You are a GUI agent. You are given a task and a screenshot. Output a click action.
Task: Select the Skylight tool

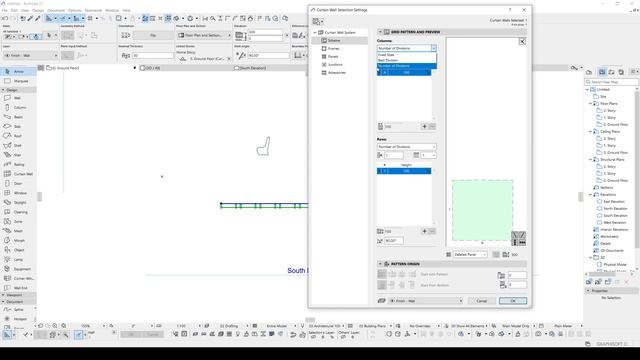click(x=18, y=202)
